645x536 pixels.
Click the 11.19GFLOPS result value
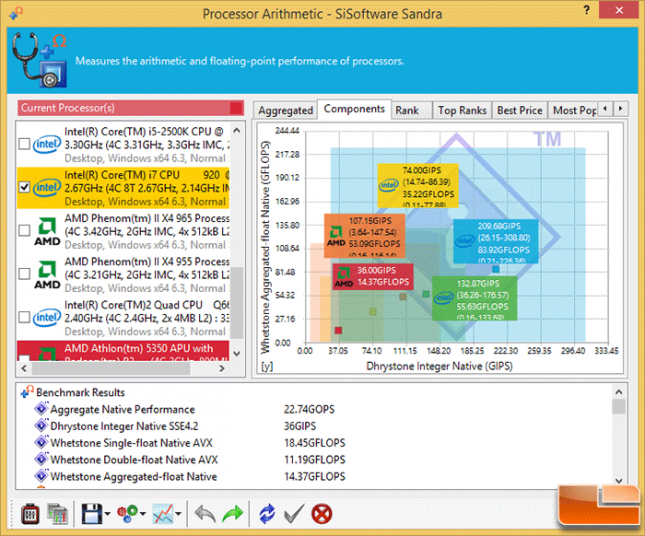315,459
